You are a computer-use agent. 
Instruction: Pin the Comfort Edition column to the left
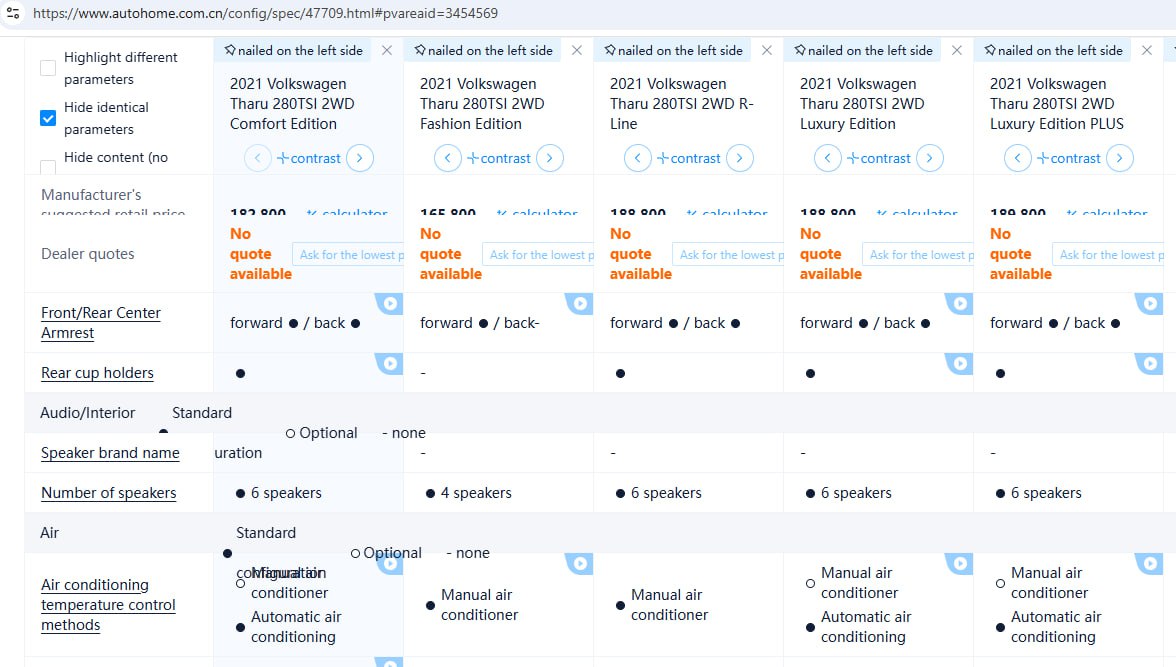pyautogui.click(x=293, y=50)
